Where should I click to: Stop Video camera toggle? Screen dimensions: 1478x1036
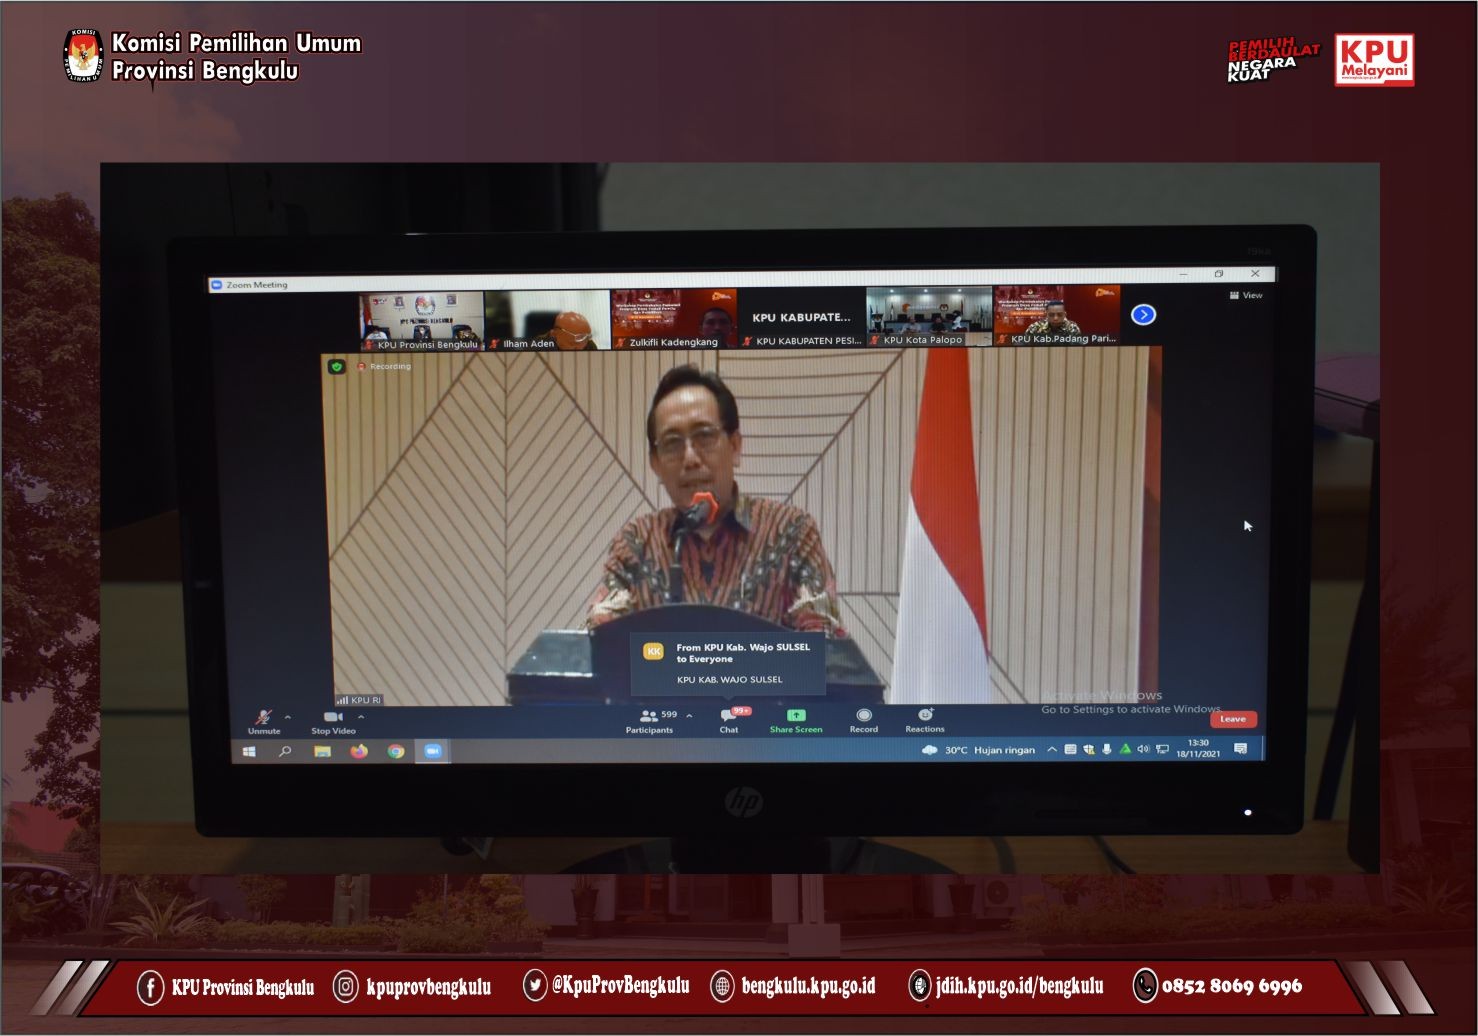point(333,718)
